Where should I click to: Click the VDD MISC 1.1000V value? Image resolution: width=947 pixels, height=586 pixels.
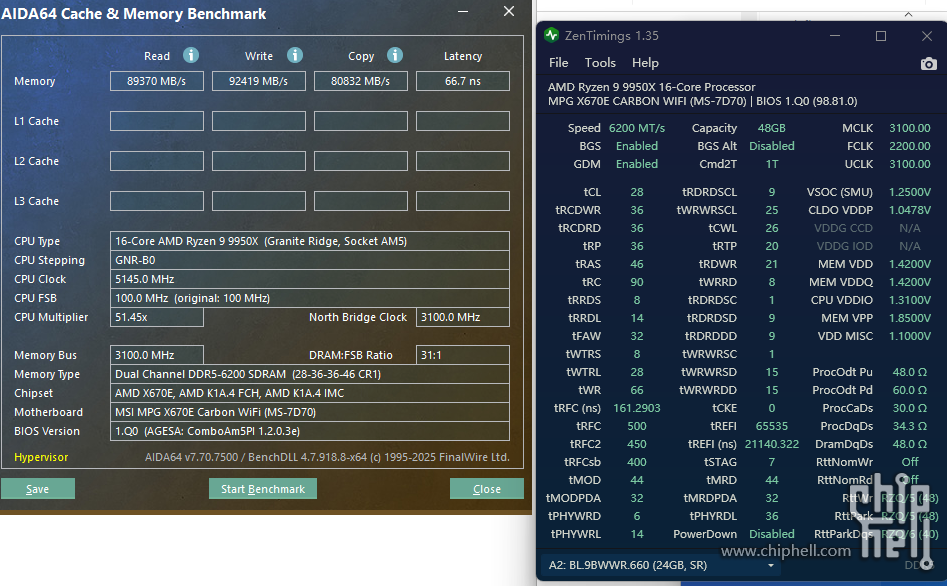coord(910,336)
